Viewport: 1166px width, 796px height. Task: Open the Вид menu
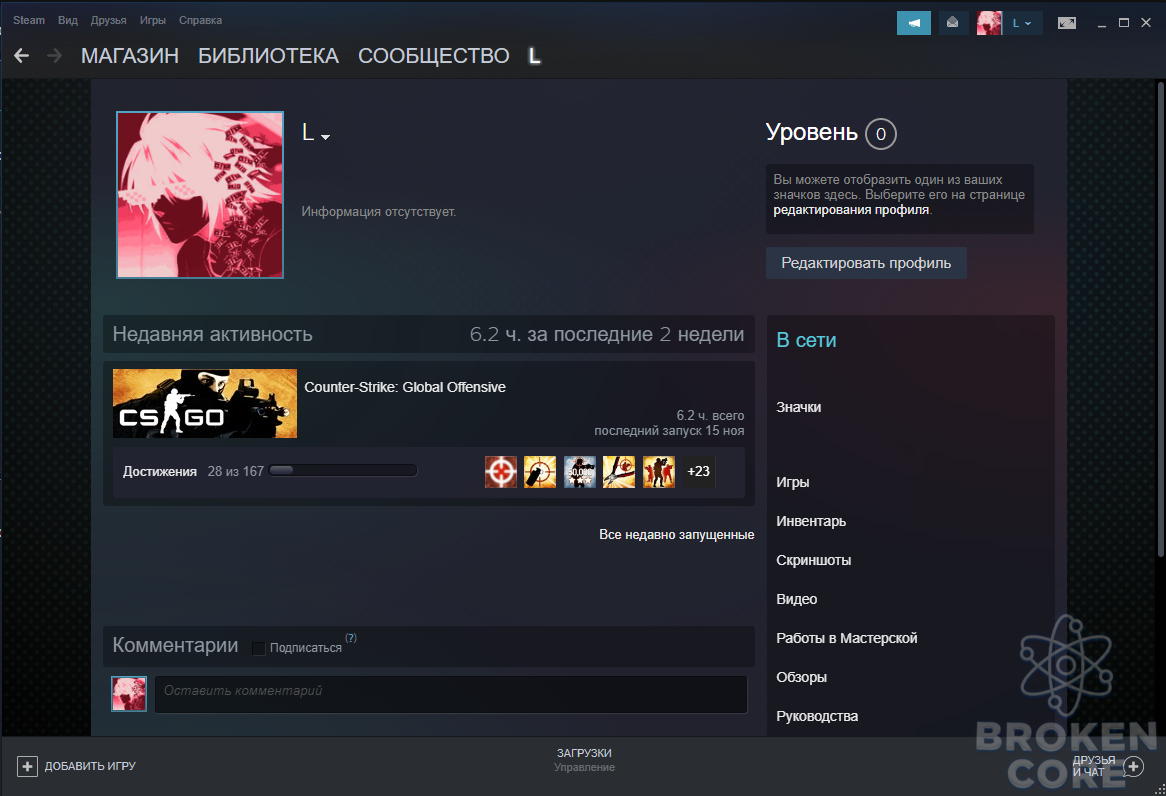68,20
